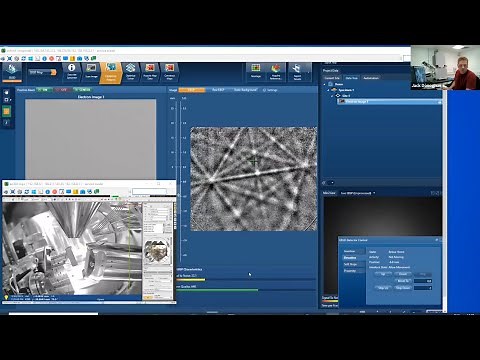Click the address field in small remote window

(149, 191)
